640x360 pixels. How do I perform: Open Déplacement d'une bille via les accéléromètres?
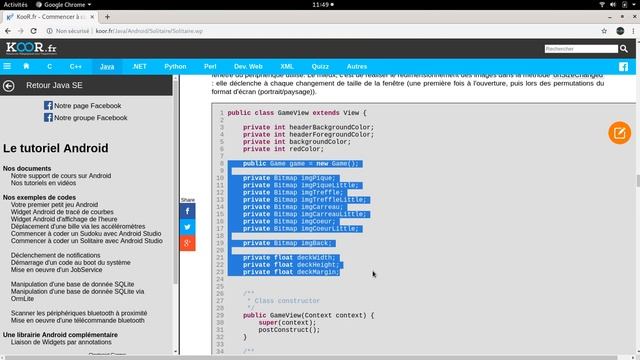click(x=78, y=227)
